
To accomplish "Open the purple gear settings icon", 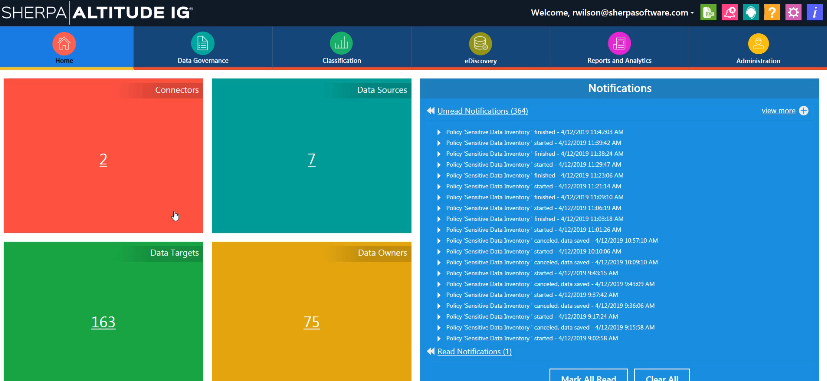I will tap(793, 12).
